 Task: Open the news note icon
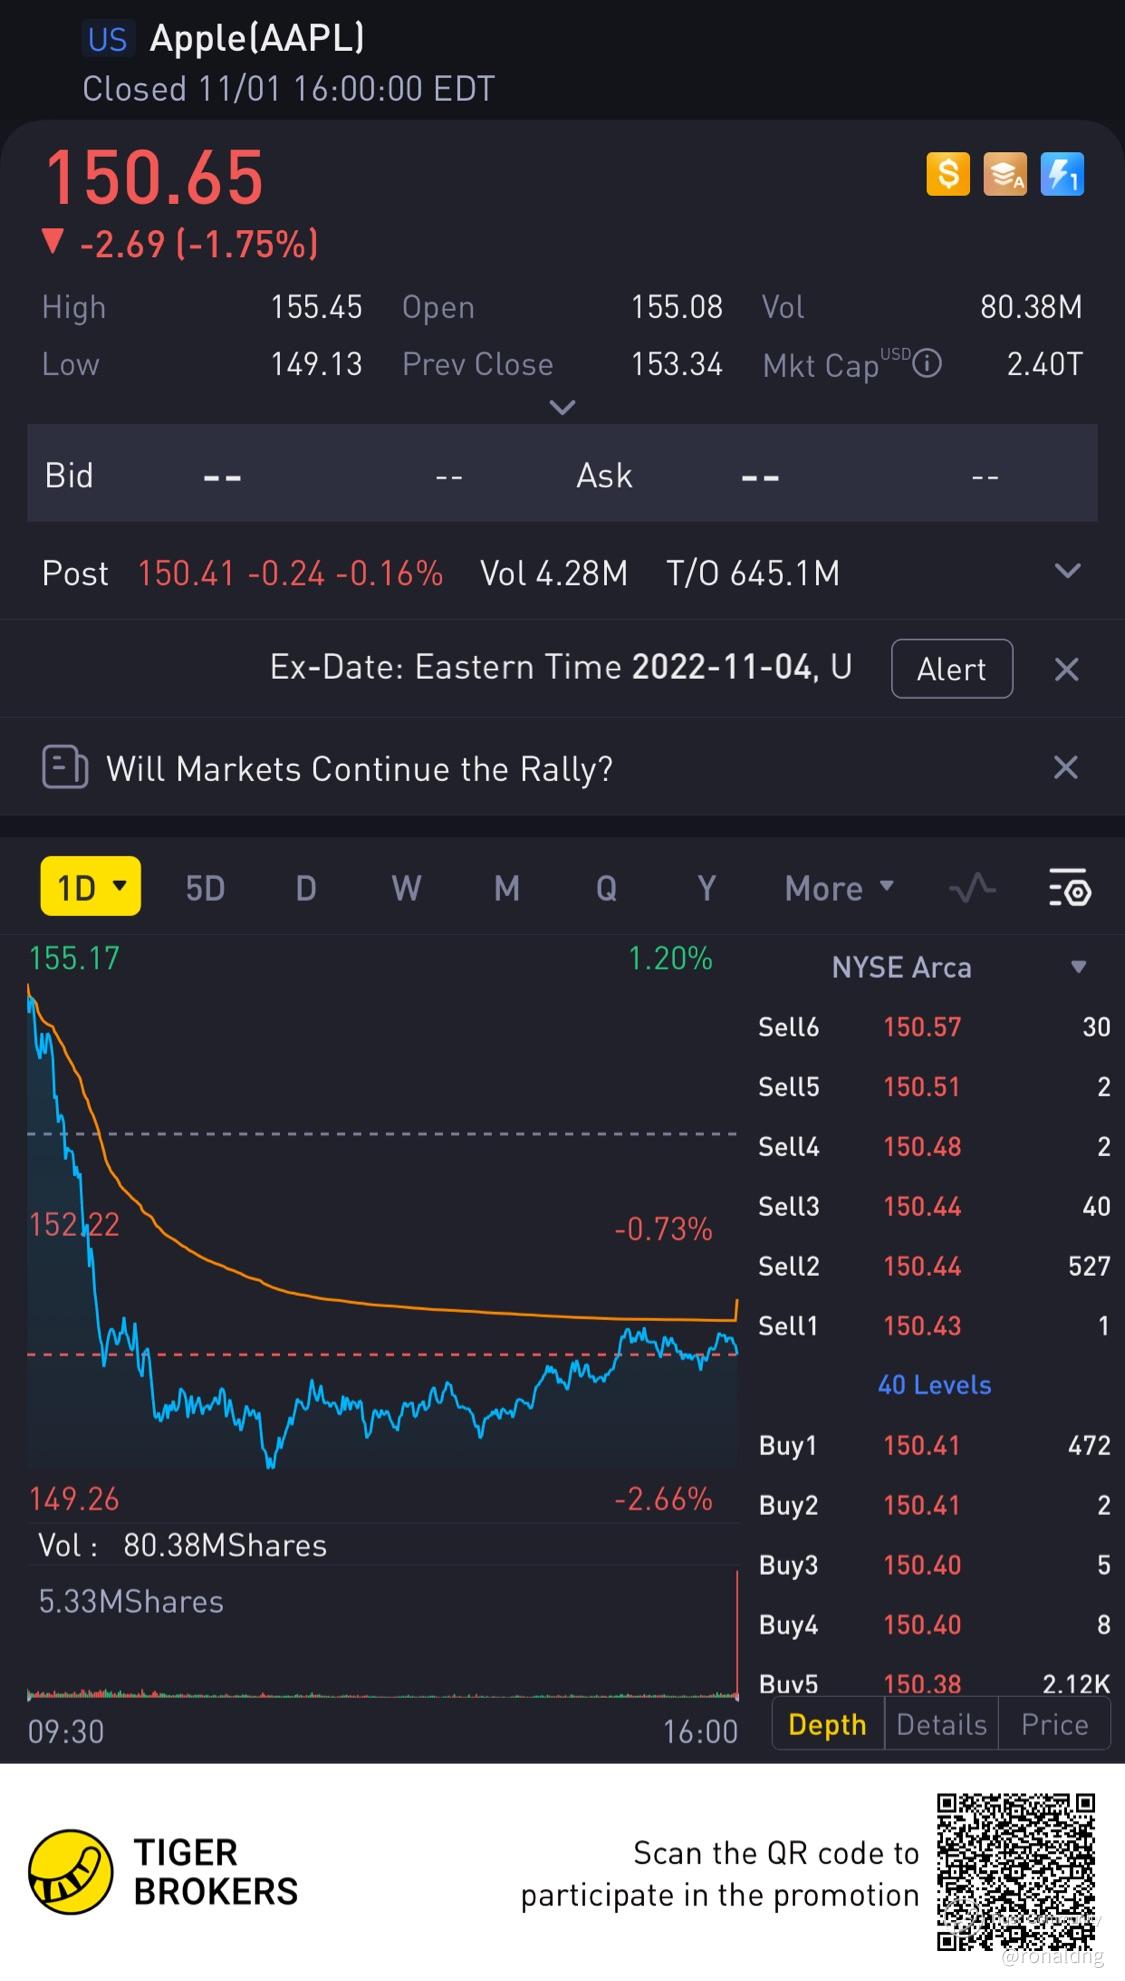(x=65, y=768)
